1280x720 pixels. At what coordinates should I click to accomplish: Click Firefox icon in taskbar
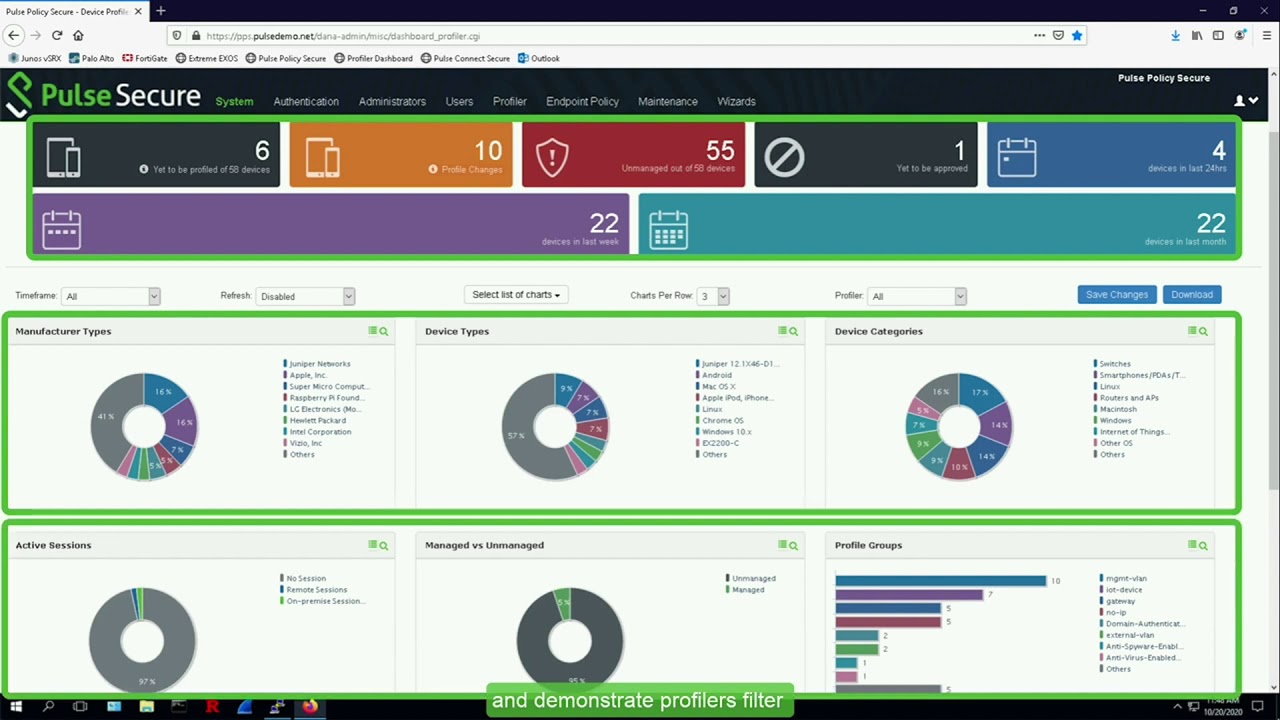pos(310,707)
